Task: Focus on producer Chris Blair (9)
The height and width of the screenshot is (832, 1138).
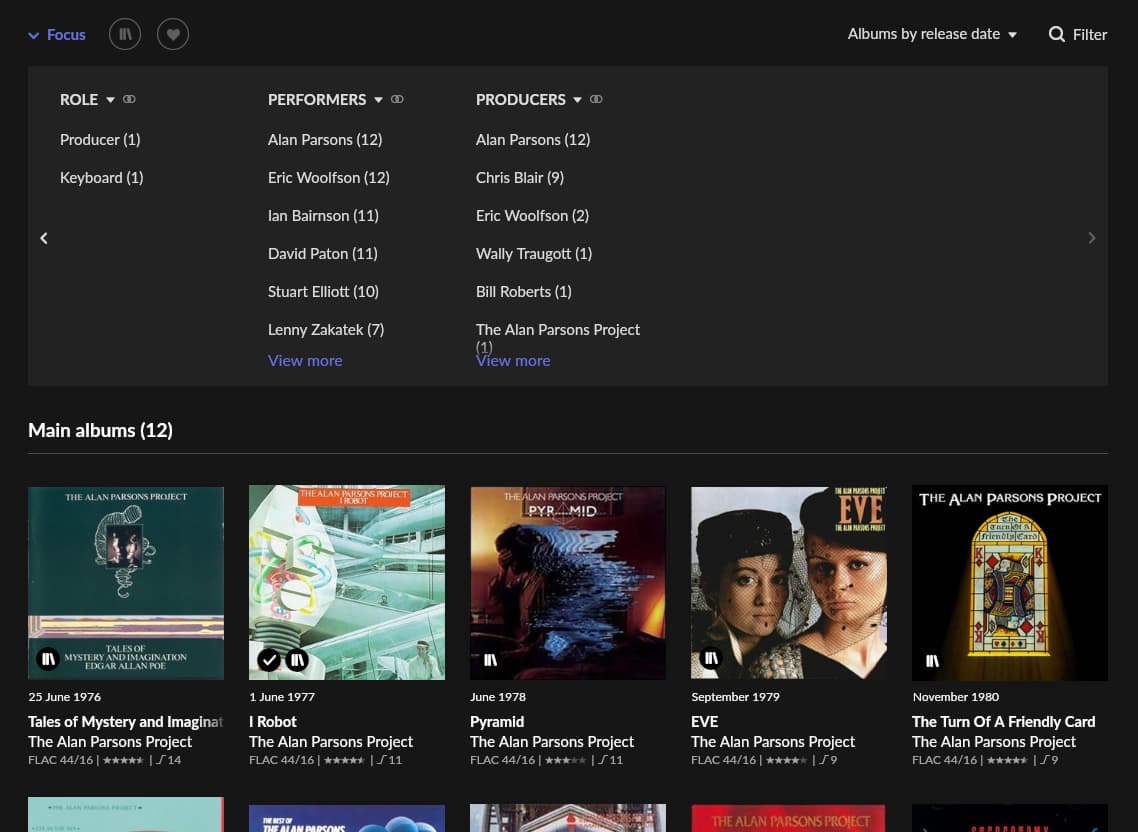Action: pos(520,178)
